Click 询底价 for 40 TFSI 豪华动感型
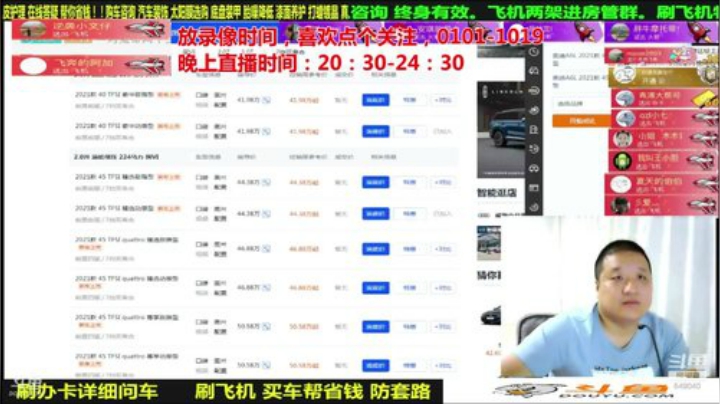Screen dimensions: 720x404 pyautogui.click(x=376, y=131)
